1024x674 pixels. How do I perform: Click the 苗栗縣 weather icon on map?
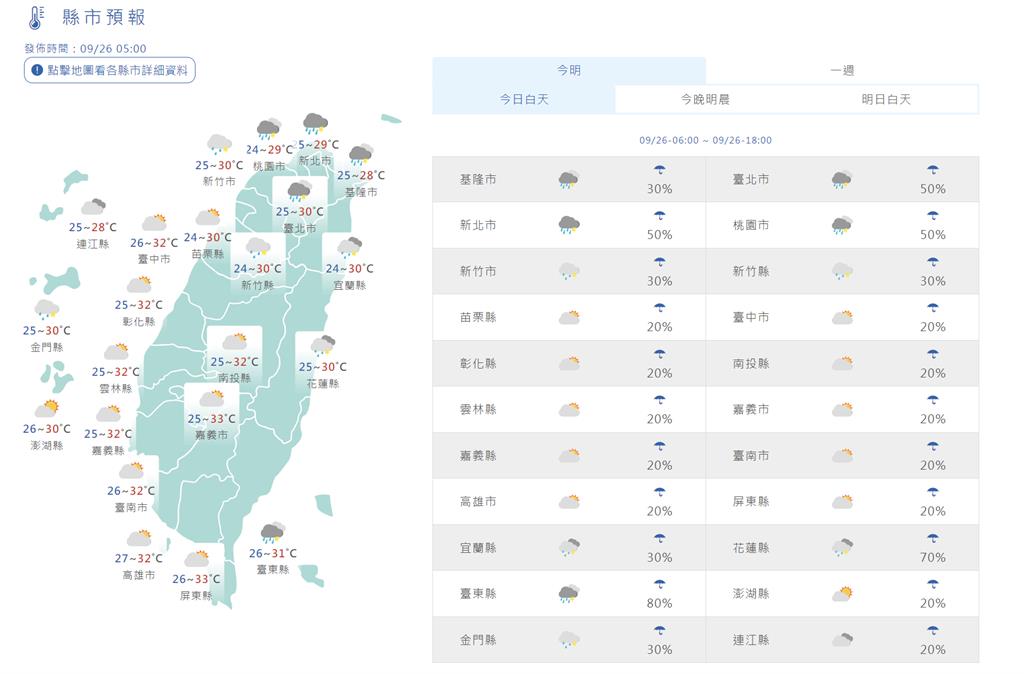208,217
